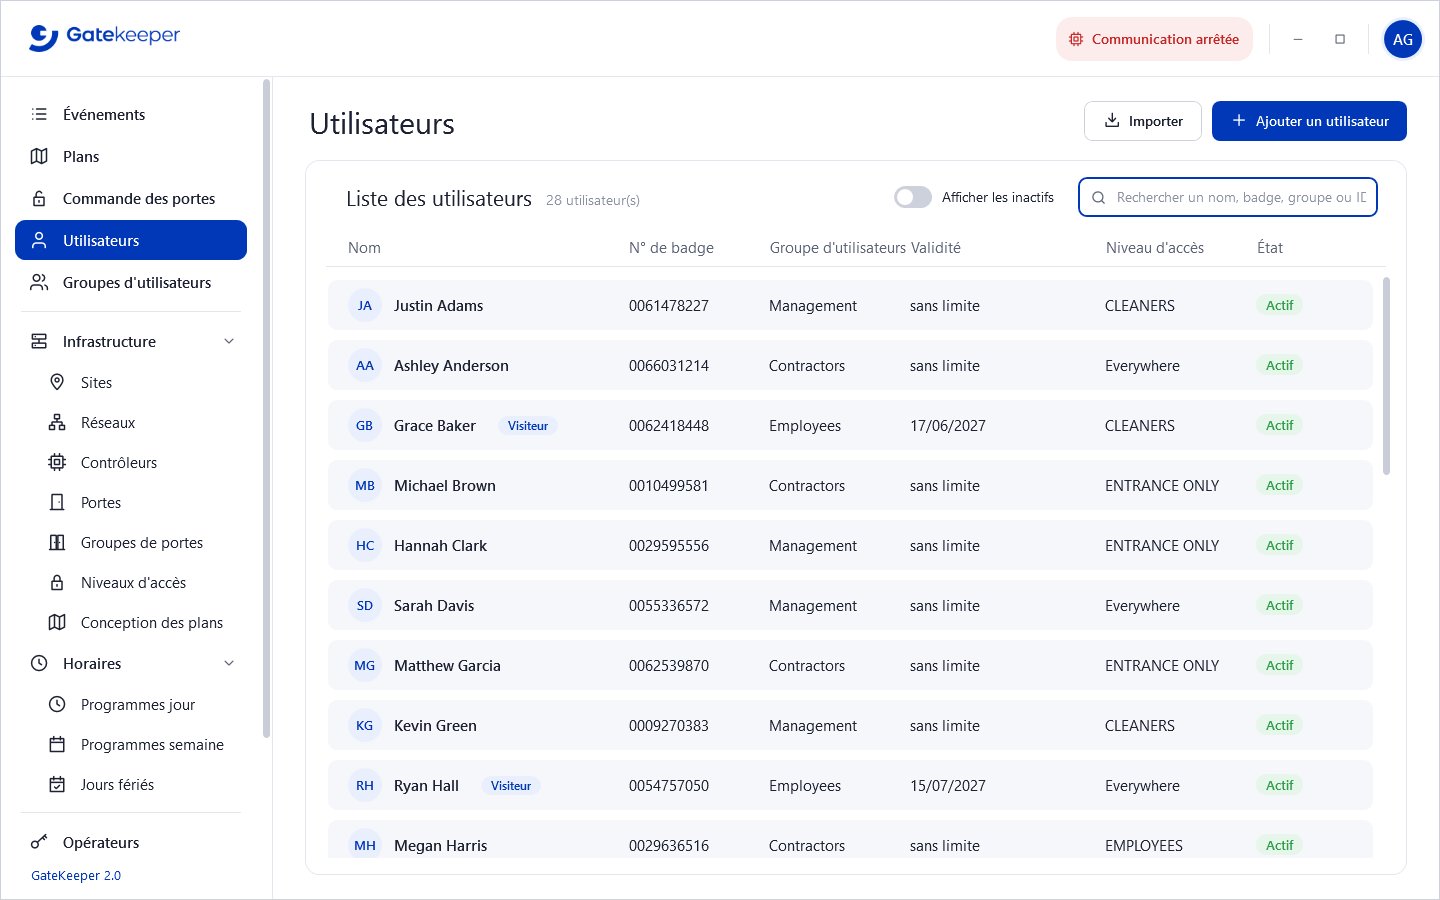This screenshot has width=1440, height=900.
Task: Click the Réseaux network icon
Action: point(57,422)
